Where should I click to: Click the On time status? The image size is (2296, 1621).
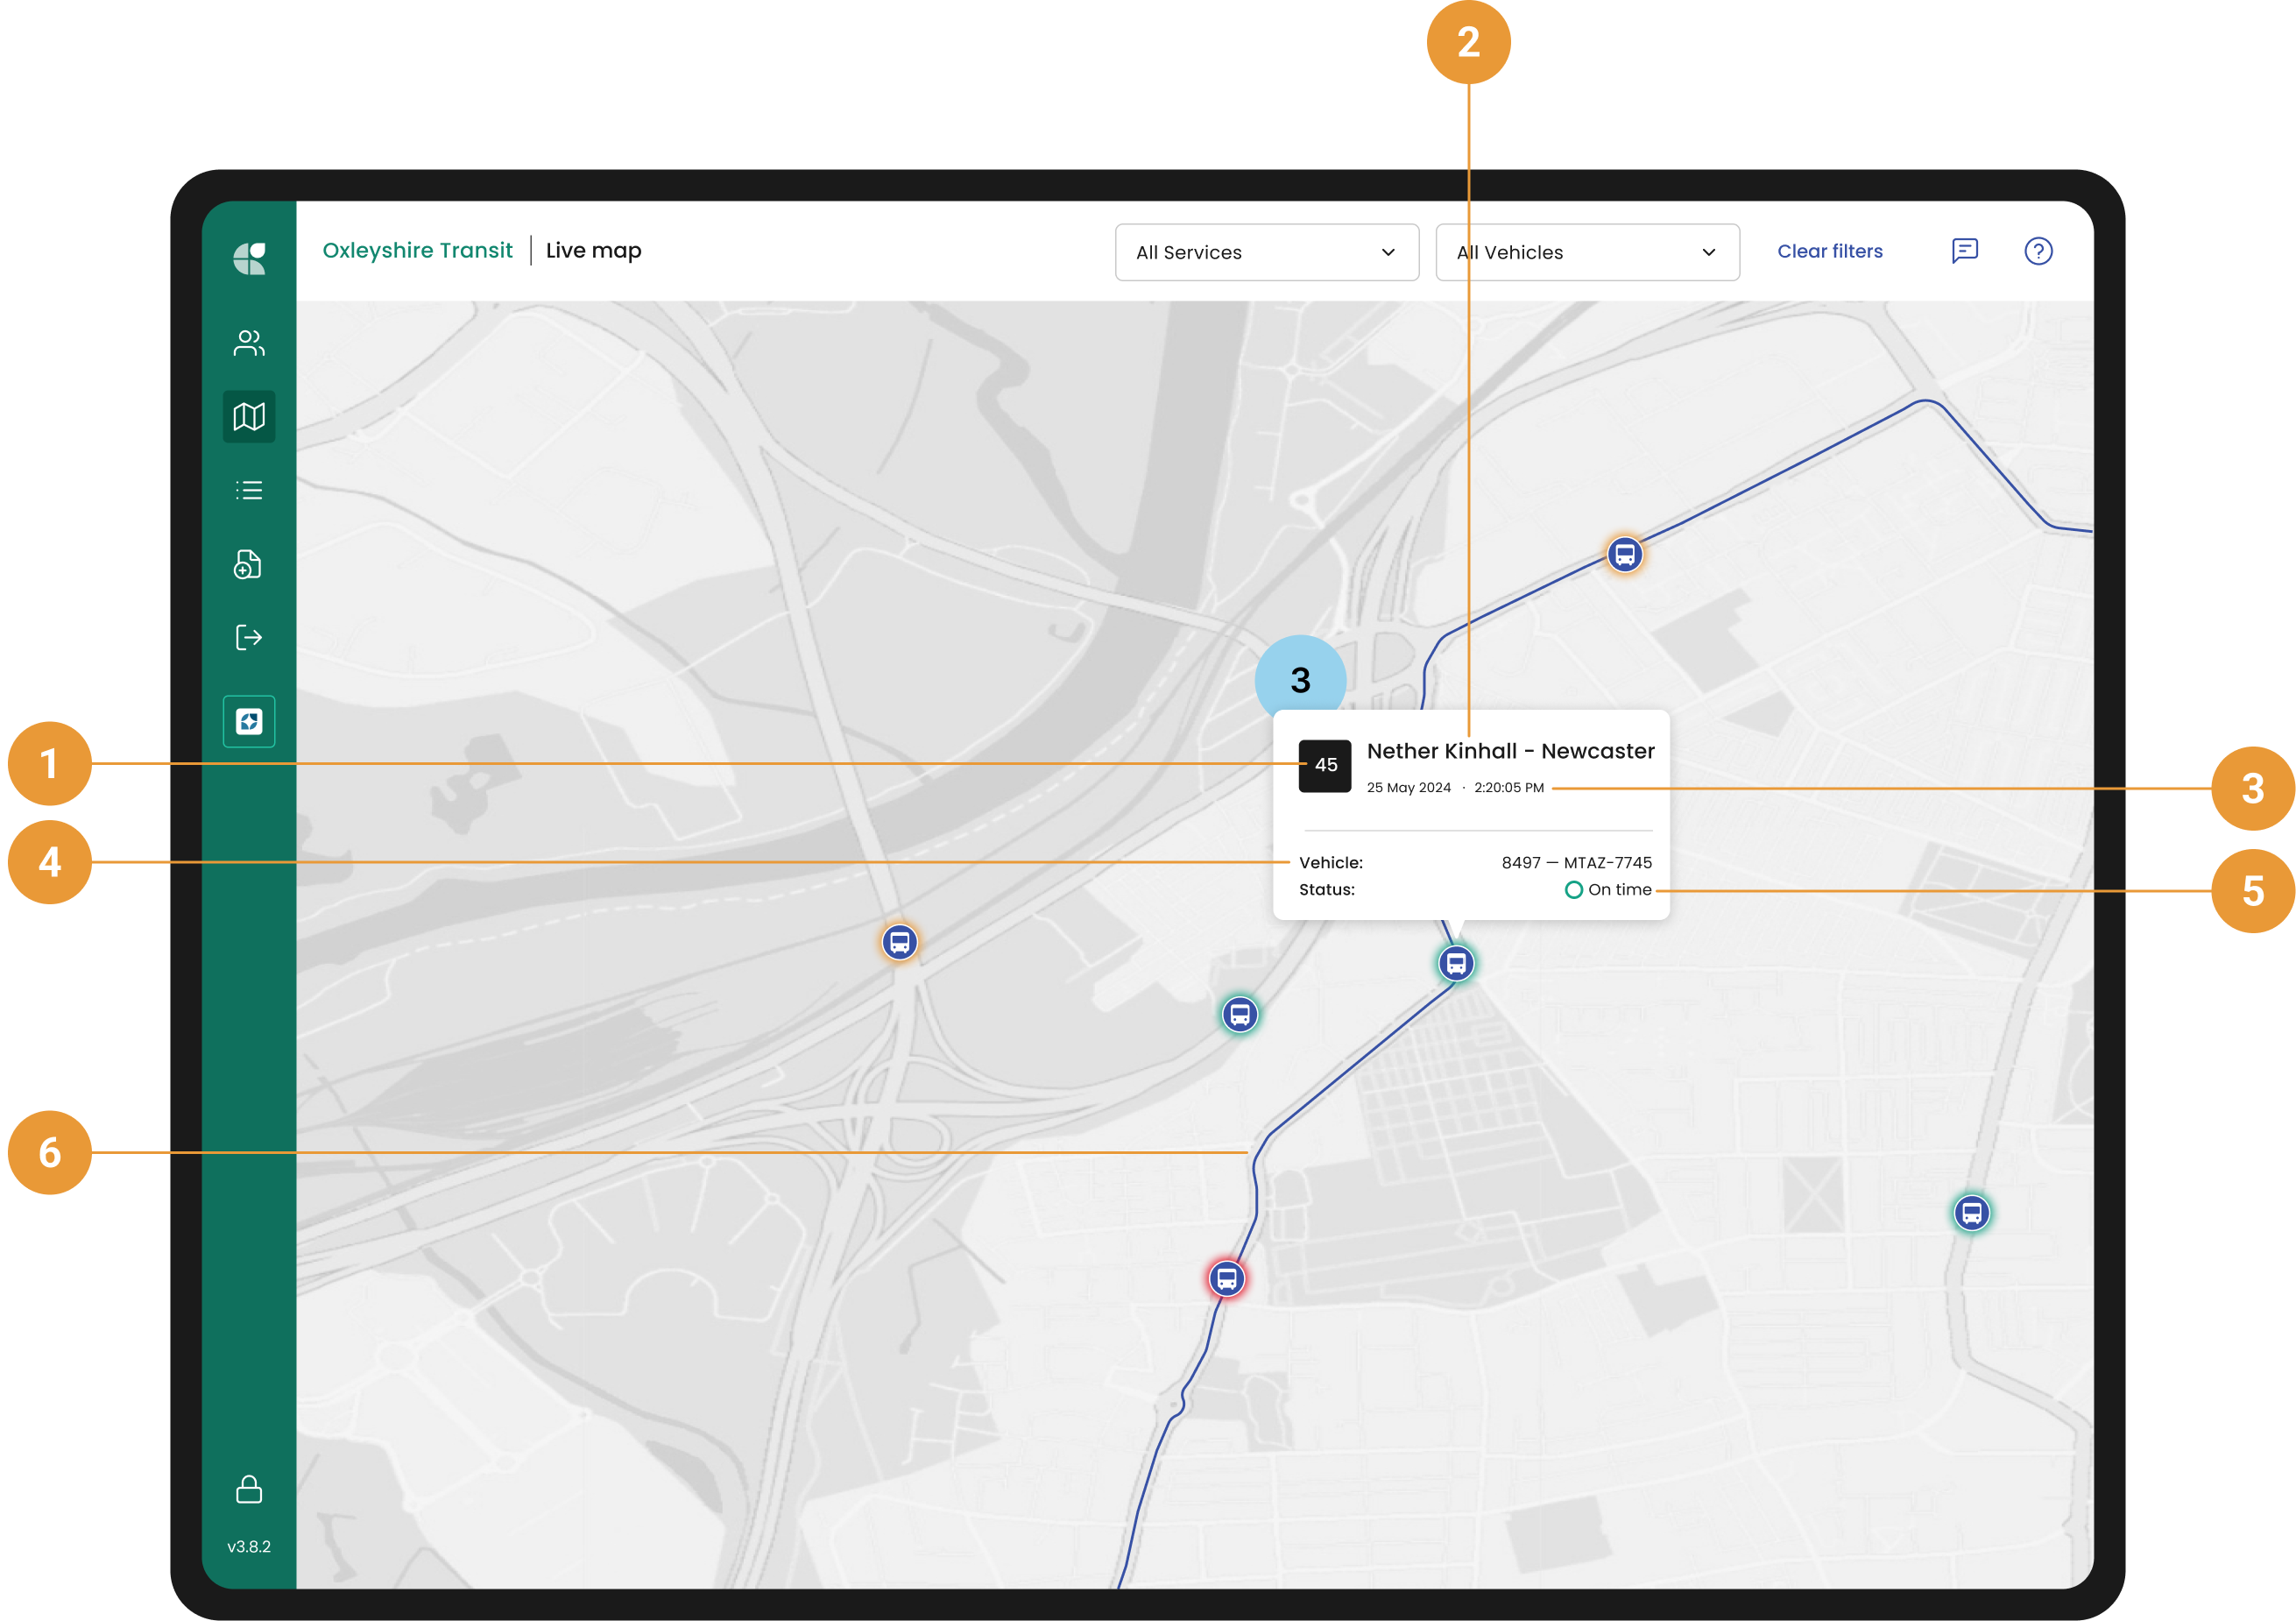1608,889
